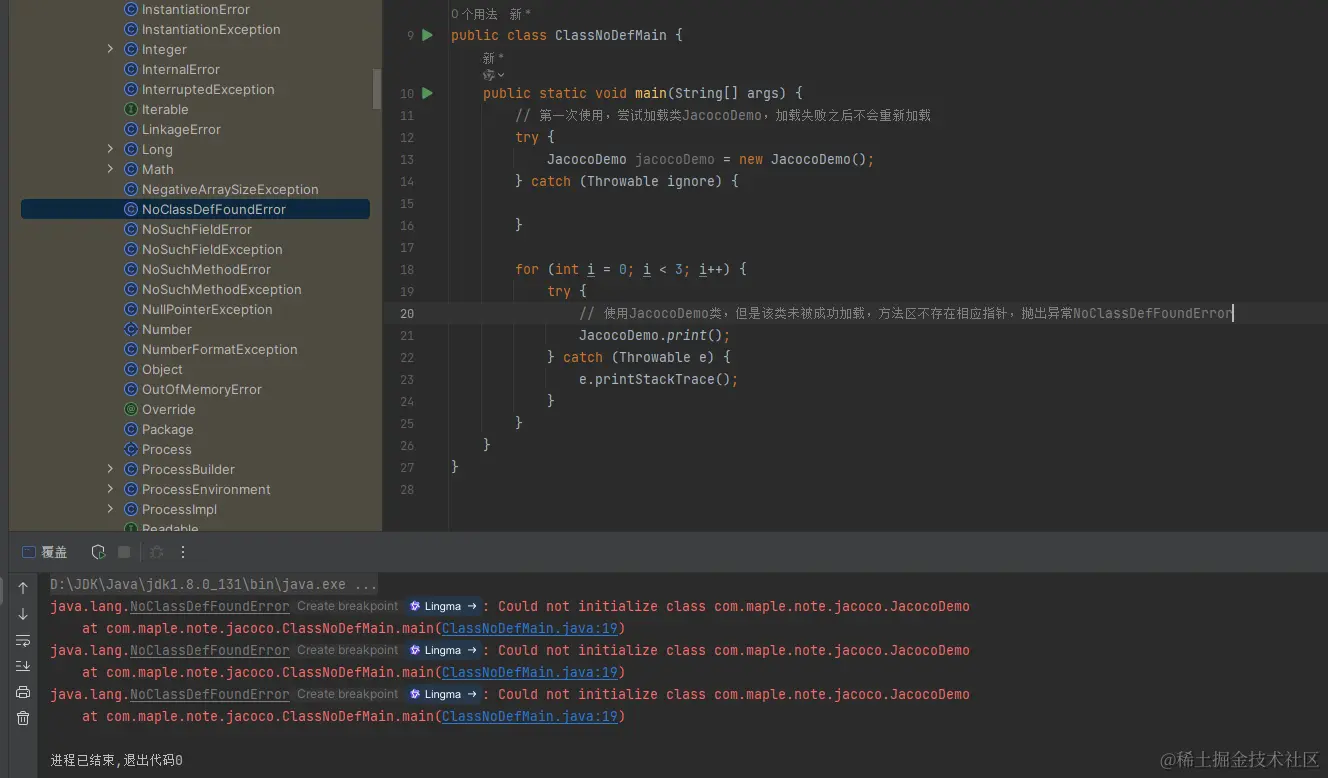1328x778 pixels.
Task: Click the greyed-out bug icon in run toolbar
Action: point(156,552)
